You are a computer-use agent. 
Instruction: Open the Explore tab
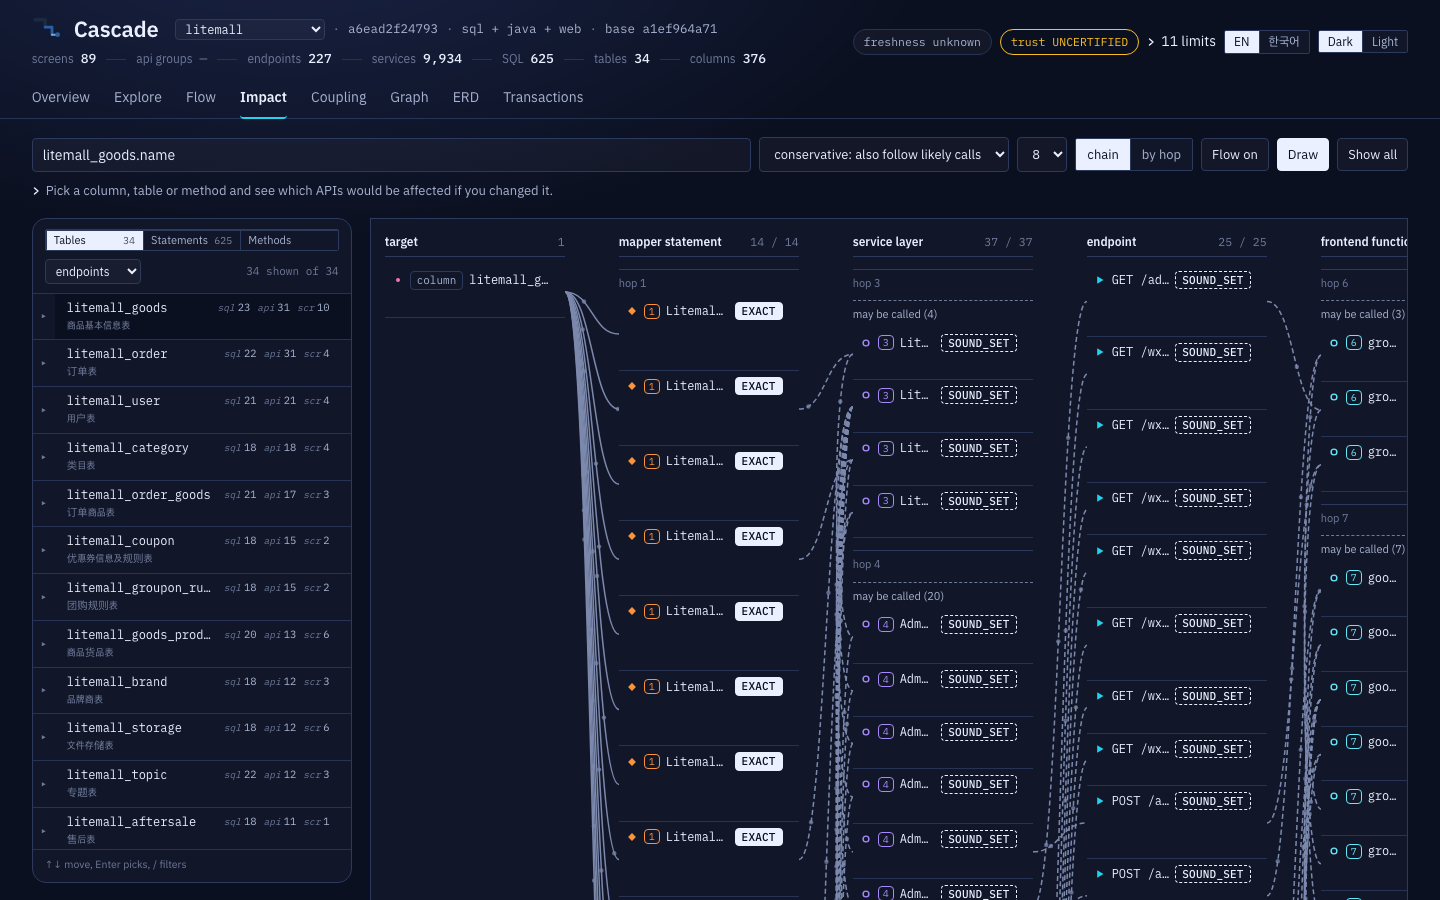138,97
